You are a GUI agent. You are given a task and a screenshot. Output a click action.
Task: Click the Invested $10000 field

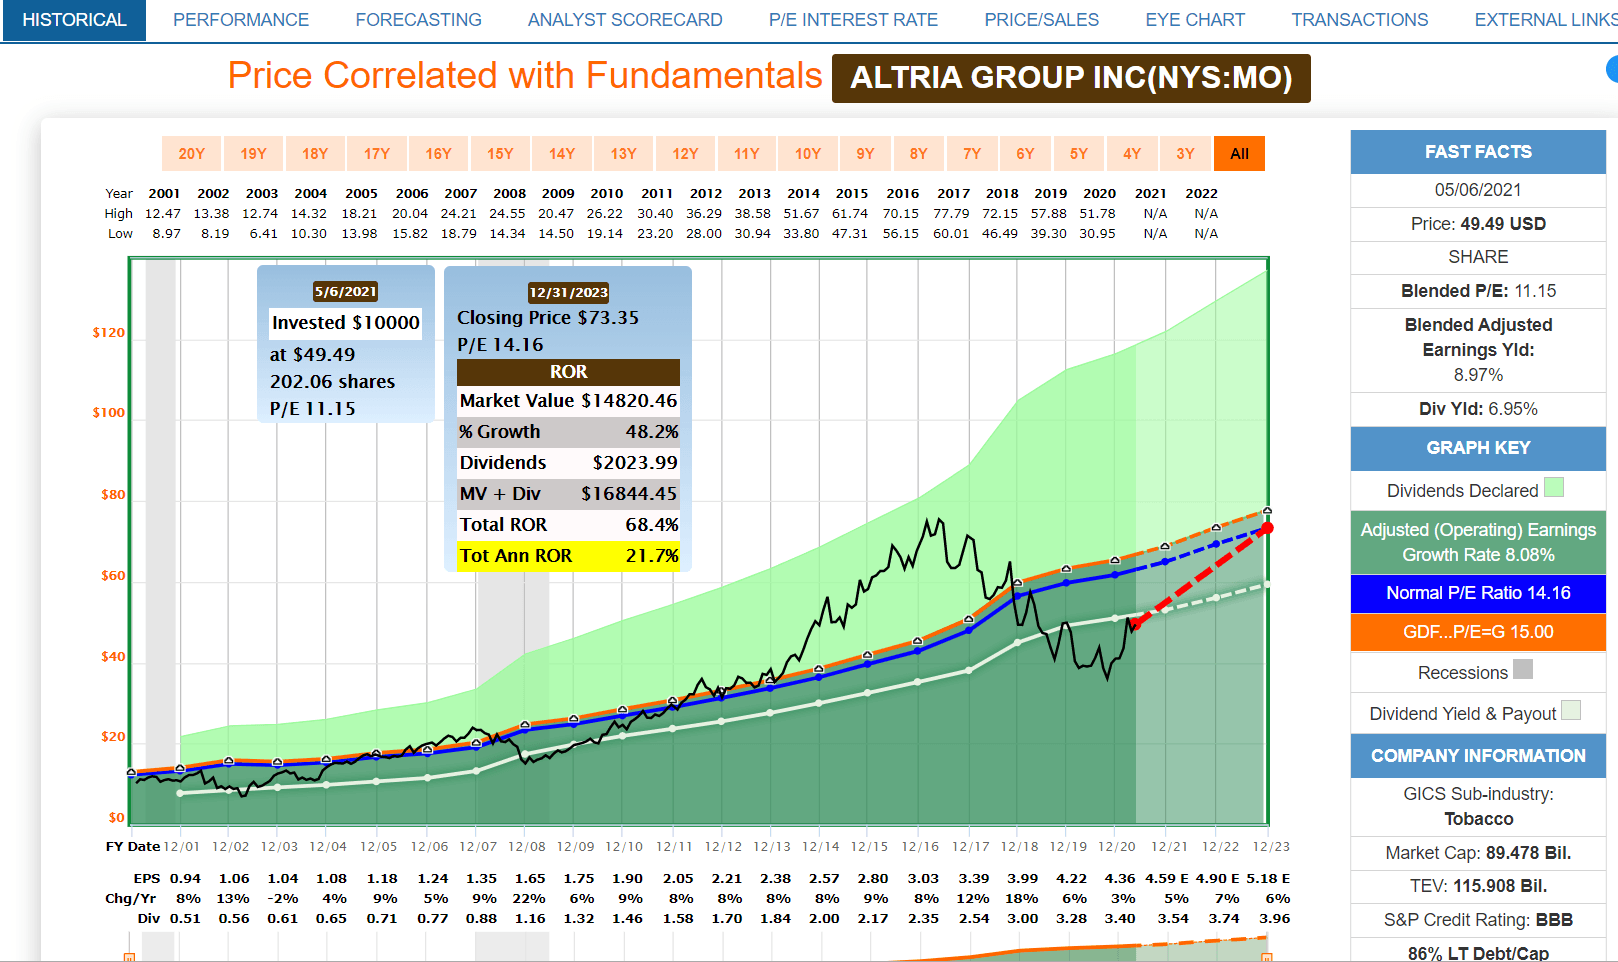pos(345,323)
